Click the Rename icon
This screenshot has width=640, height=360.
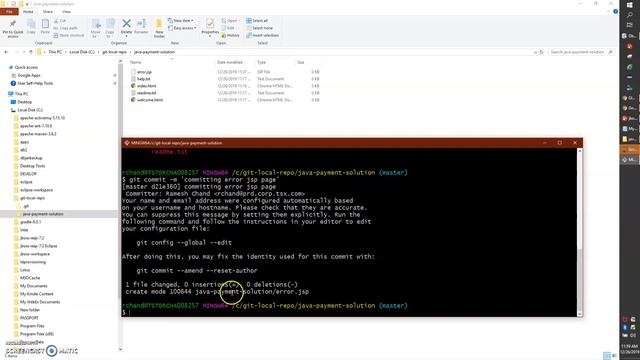point(141,24)
